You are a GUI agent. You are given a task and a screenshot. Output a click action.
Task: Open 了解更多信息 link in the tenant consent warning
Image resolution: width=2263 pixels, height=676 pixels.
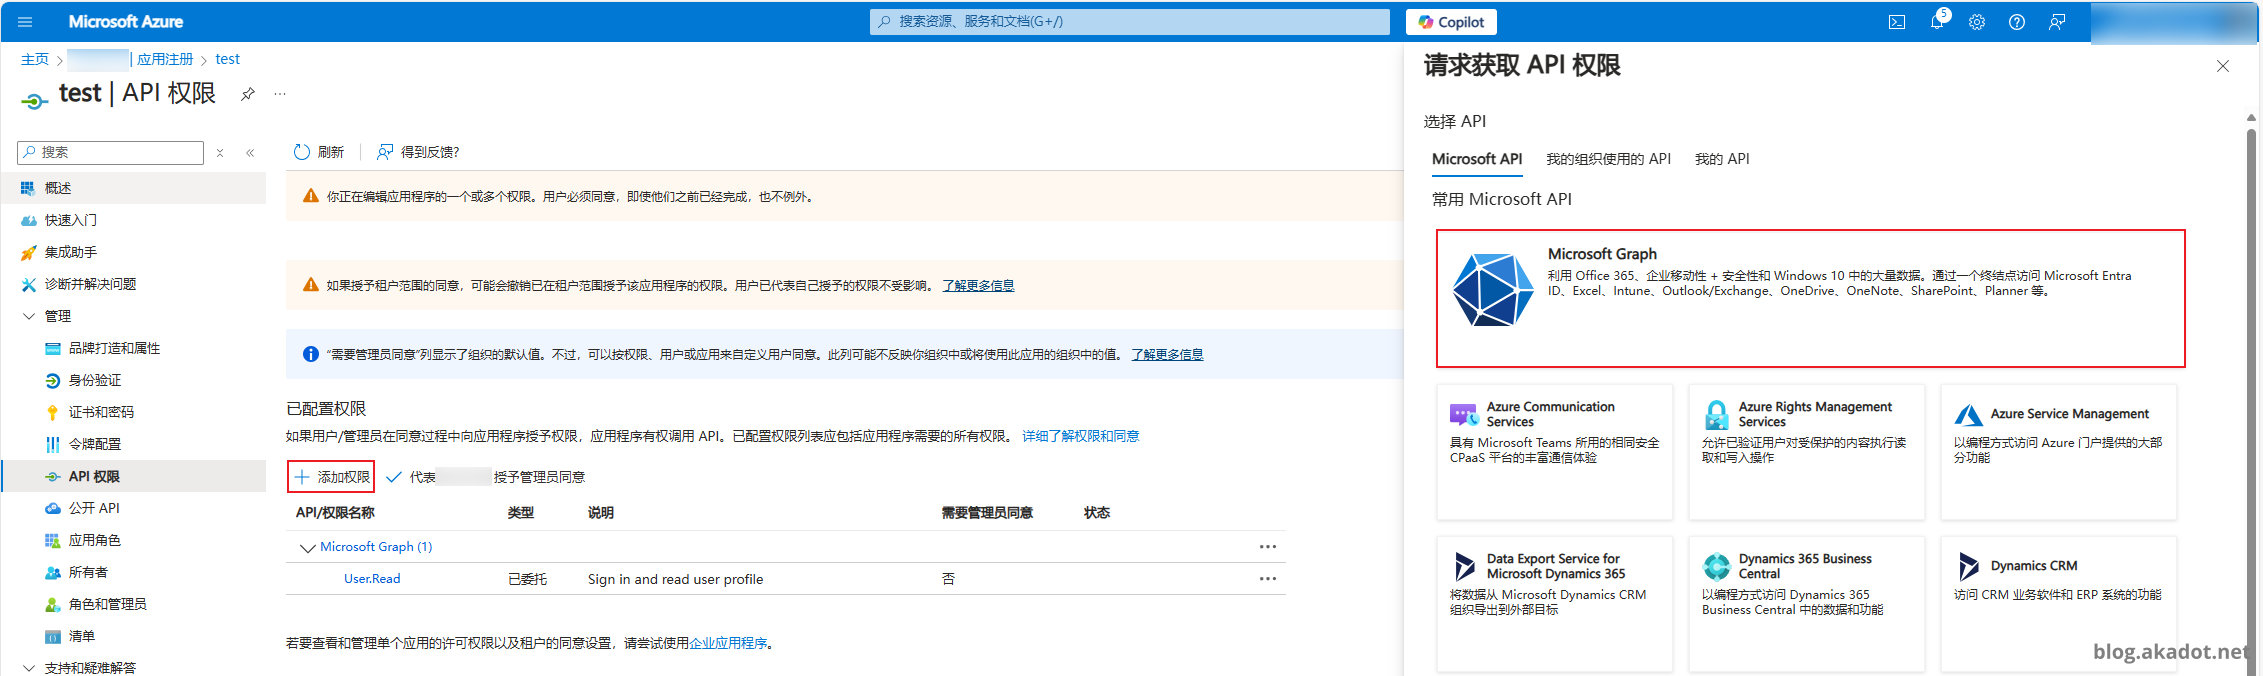(978, 286)
